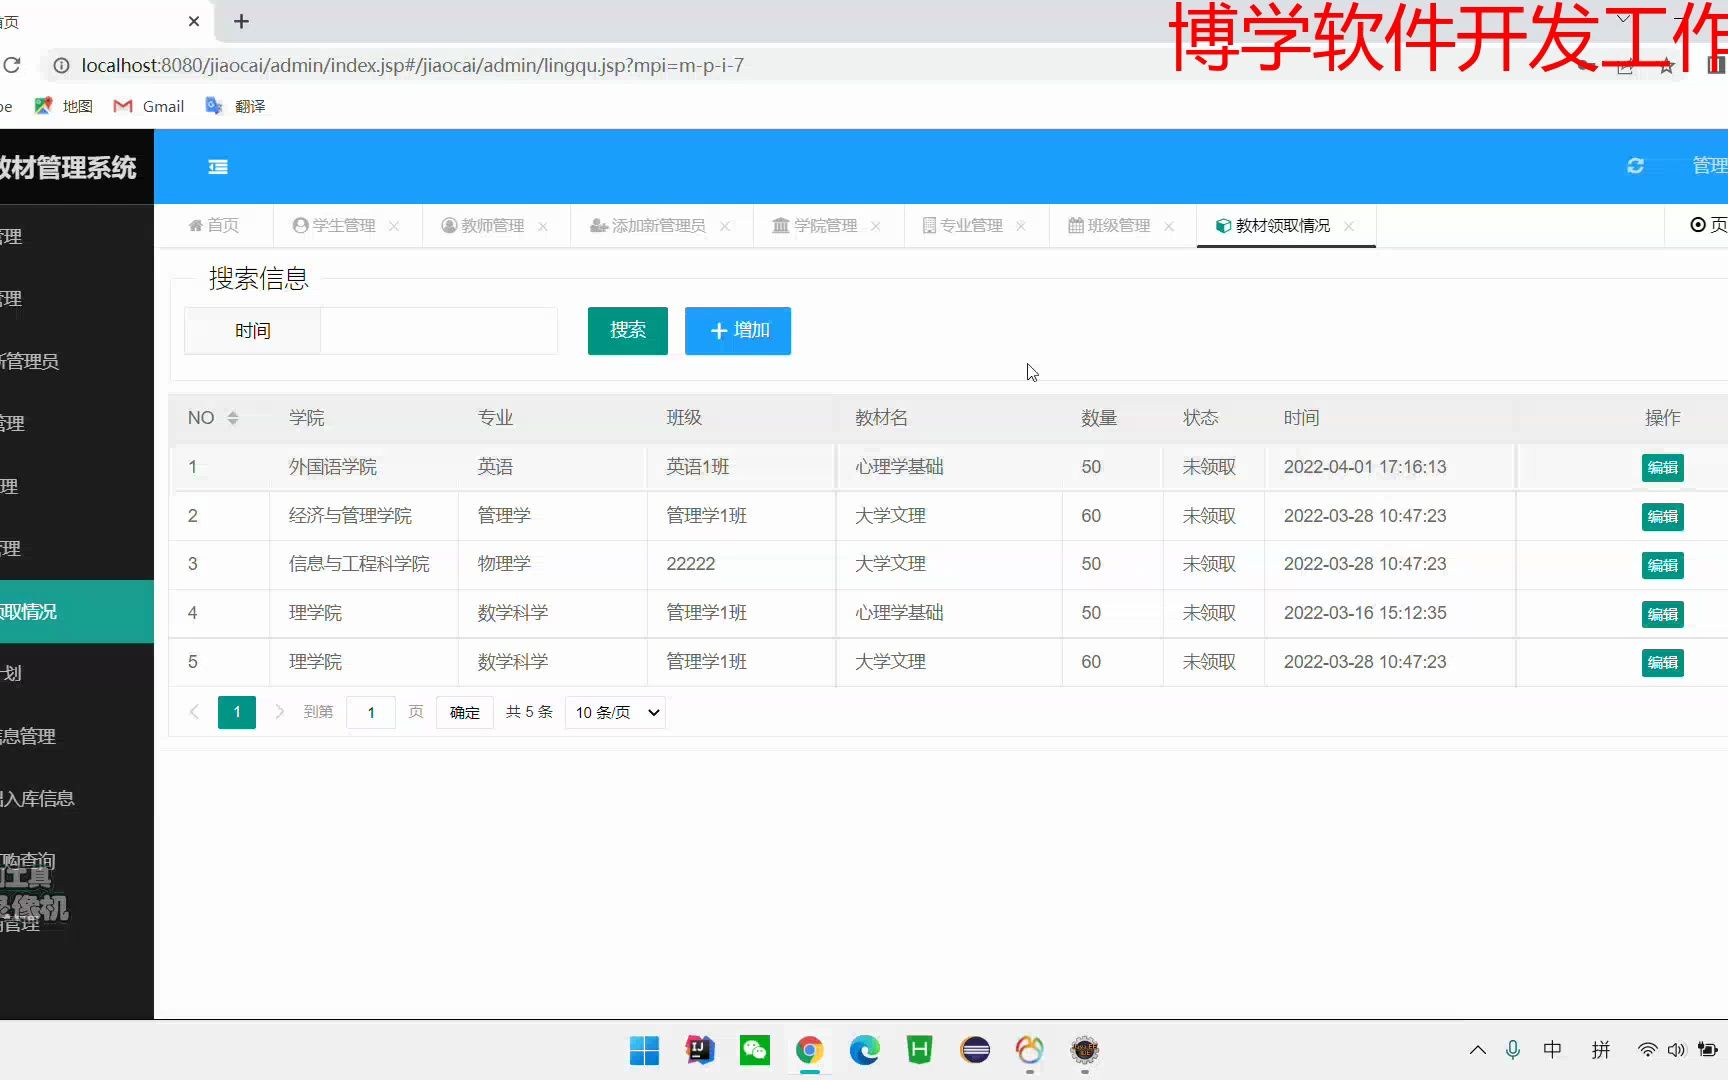
Task: Expand hidden system tray icons via the chevron
Action: [x=1477, y=1050]
